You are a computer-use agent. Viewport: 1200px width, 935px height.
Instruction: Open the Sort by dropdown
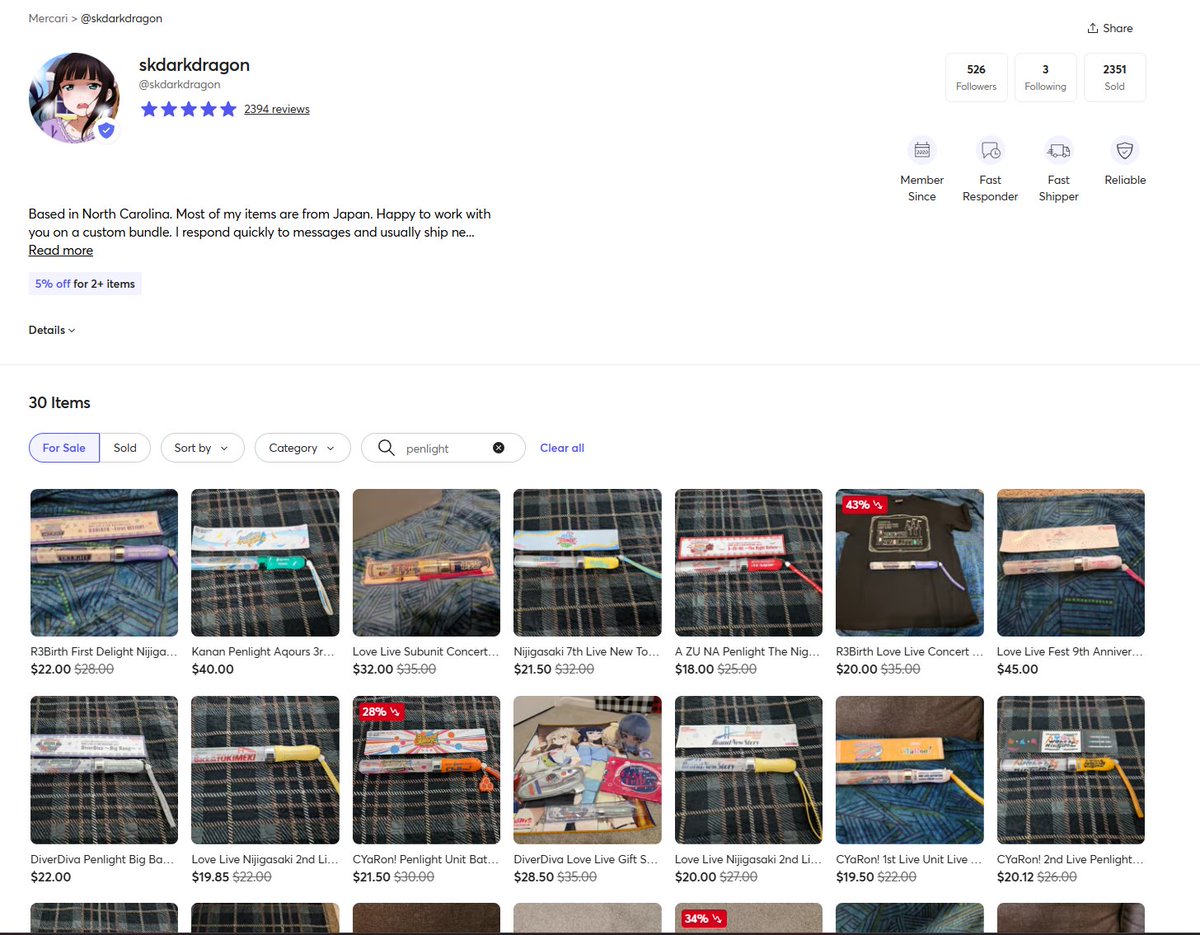click(x=202, y=448)
